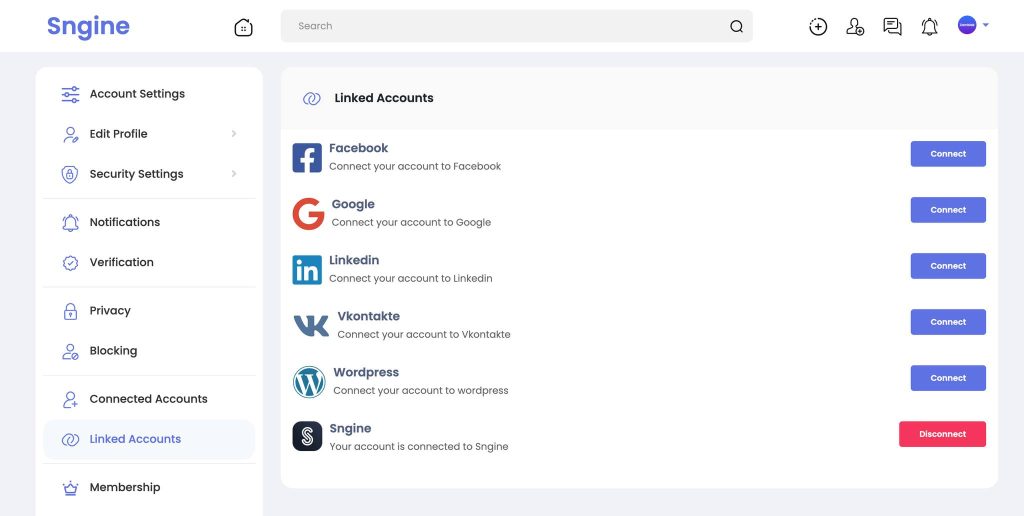Screen dimensions: 1024x516
Task: Open the user avatar dropdown arrow
Action: [985, 25]
